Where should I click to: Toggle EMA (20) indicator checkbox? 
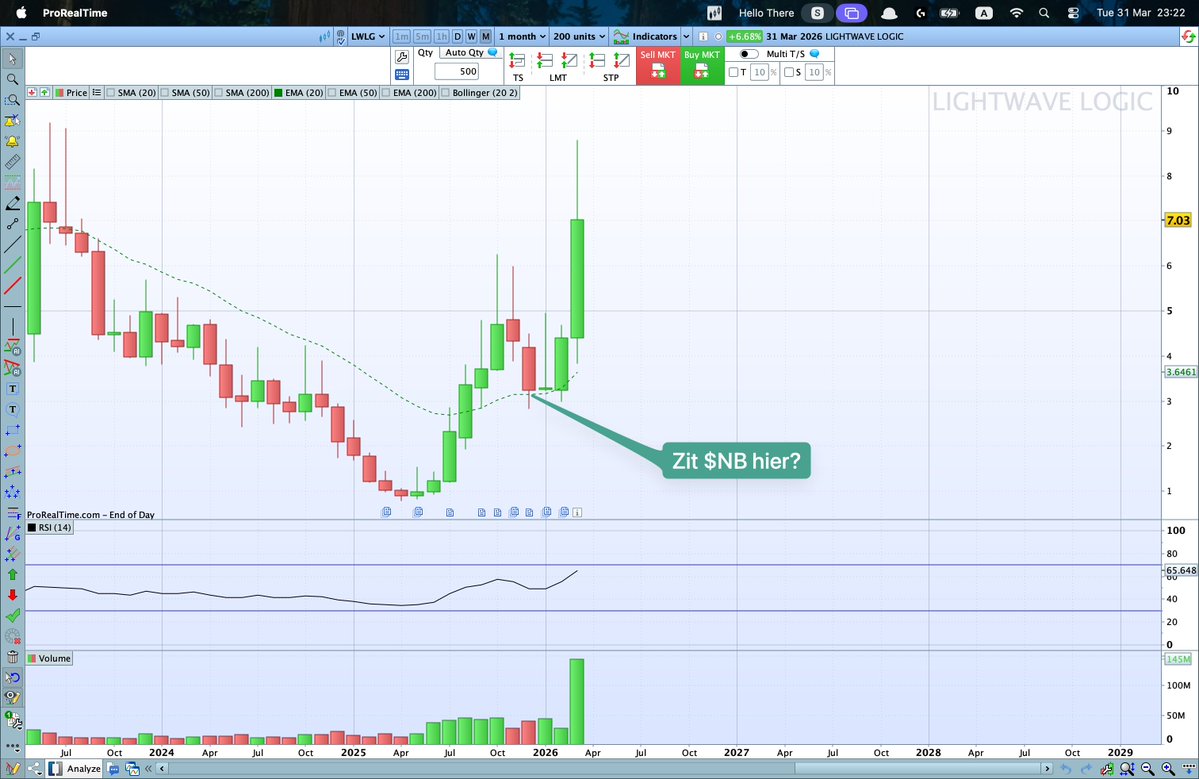coord(278,93)
